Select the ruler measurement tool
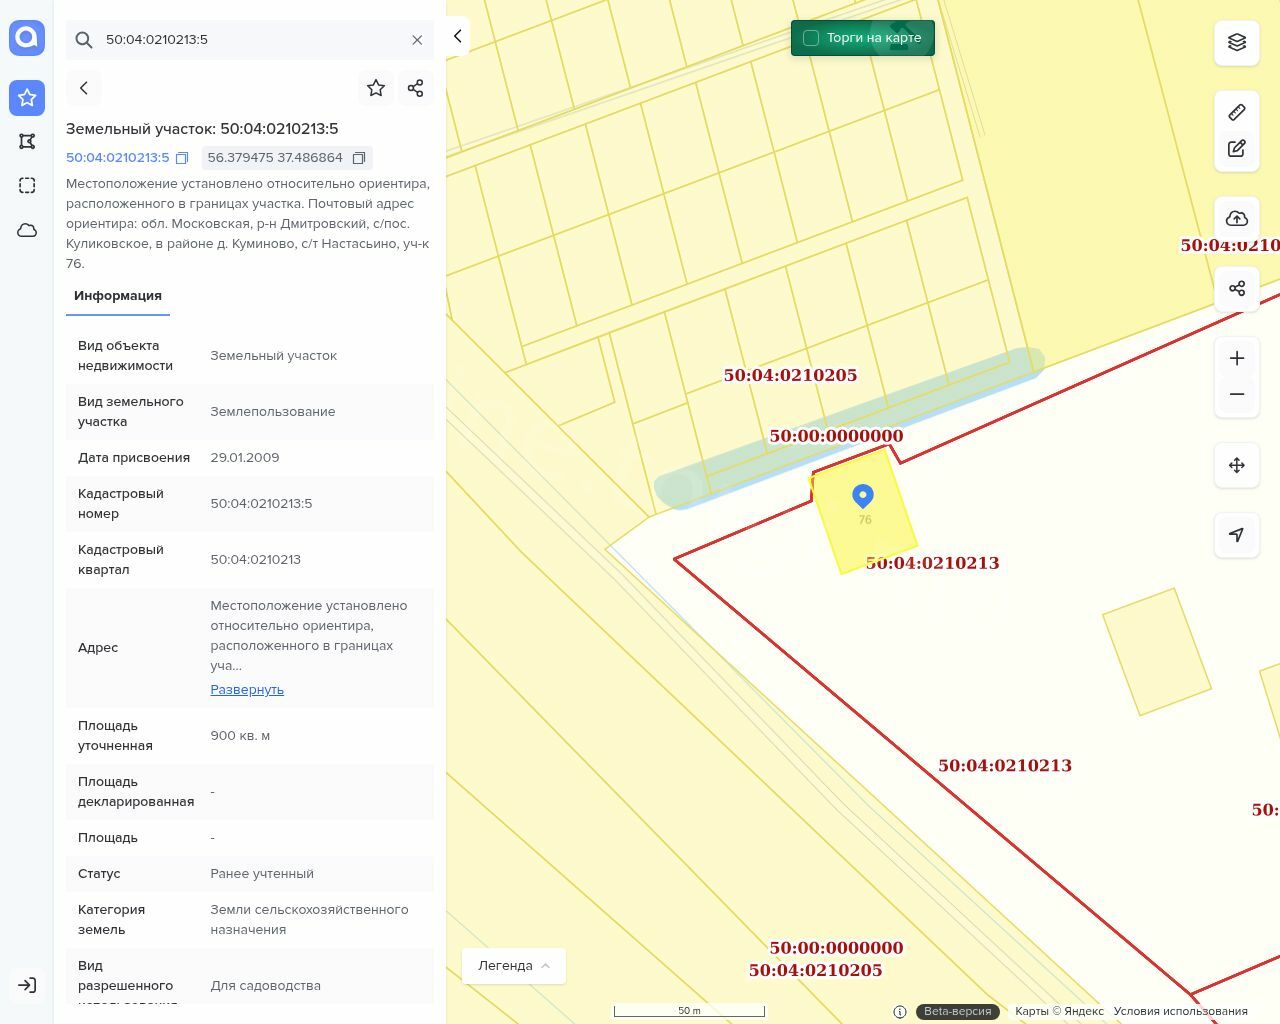1280x1024 pixels. (1237, 112)
